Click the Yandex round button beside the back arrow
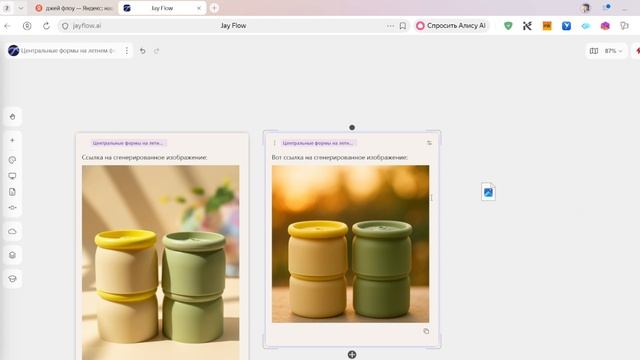This screenshot has height=360, width=640. pyautogui.click(x=27, y=26)
